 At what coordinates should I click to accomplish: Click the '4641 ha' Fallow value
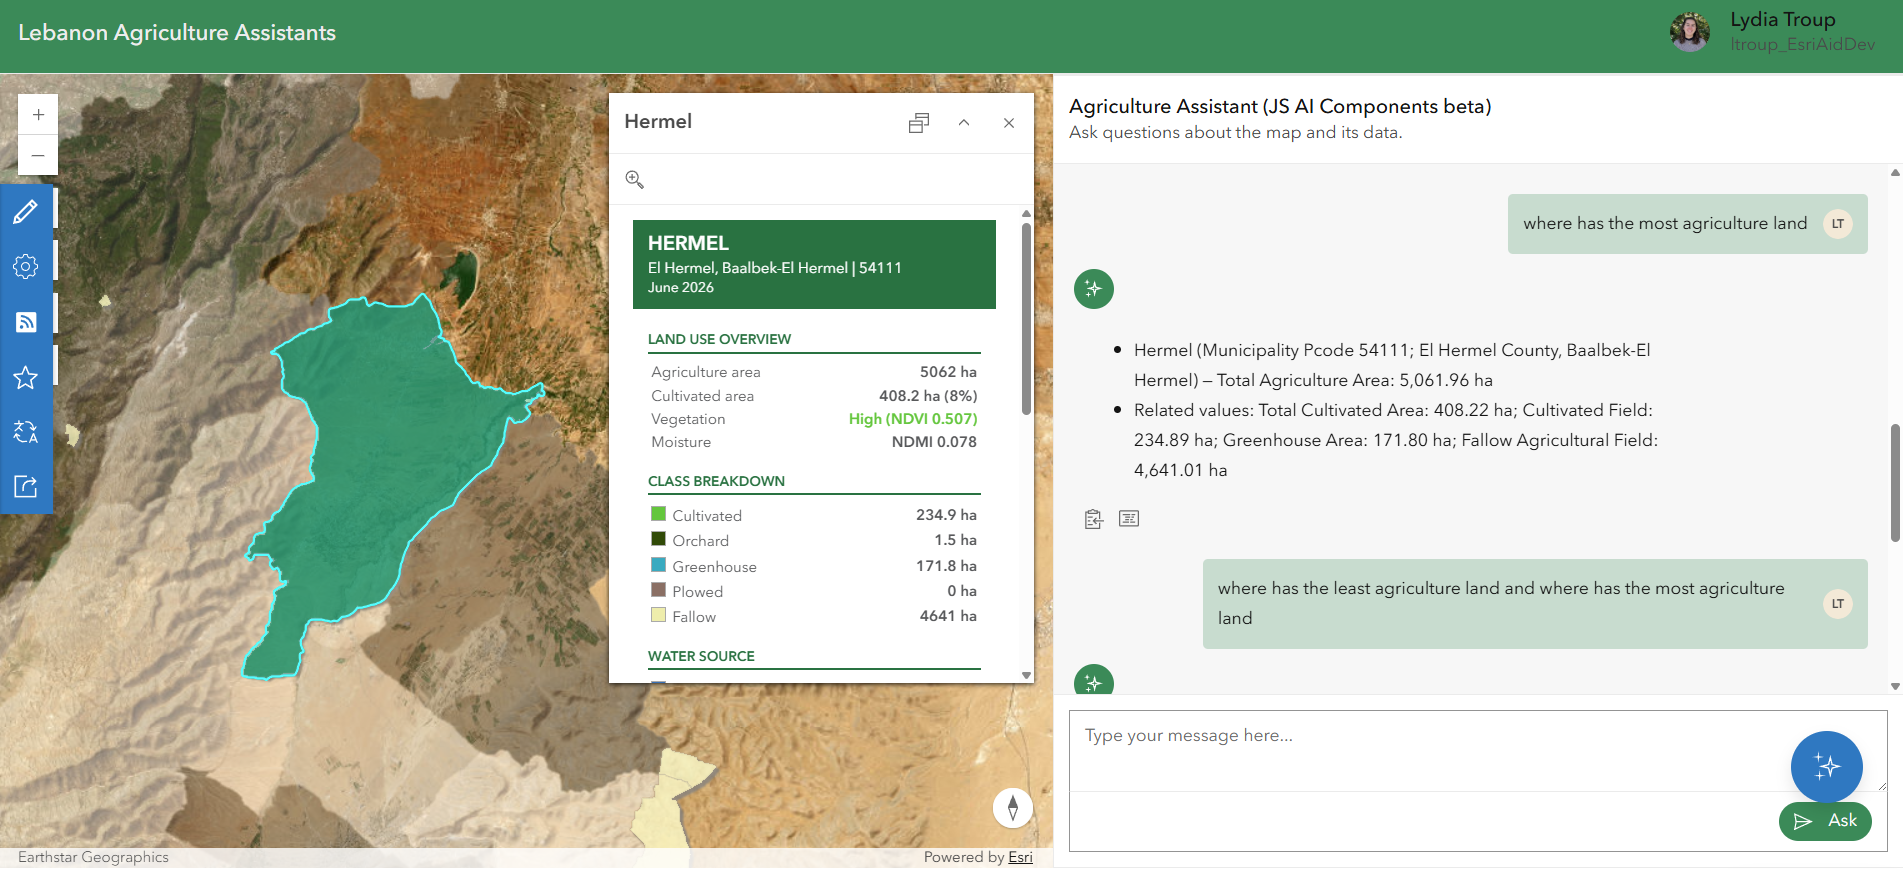[x=948, y=616]
